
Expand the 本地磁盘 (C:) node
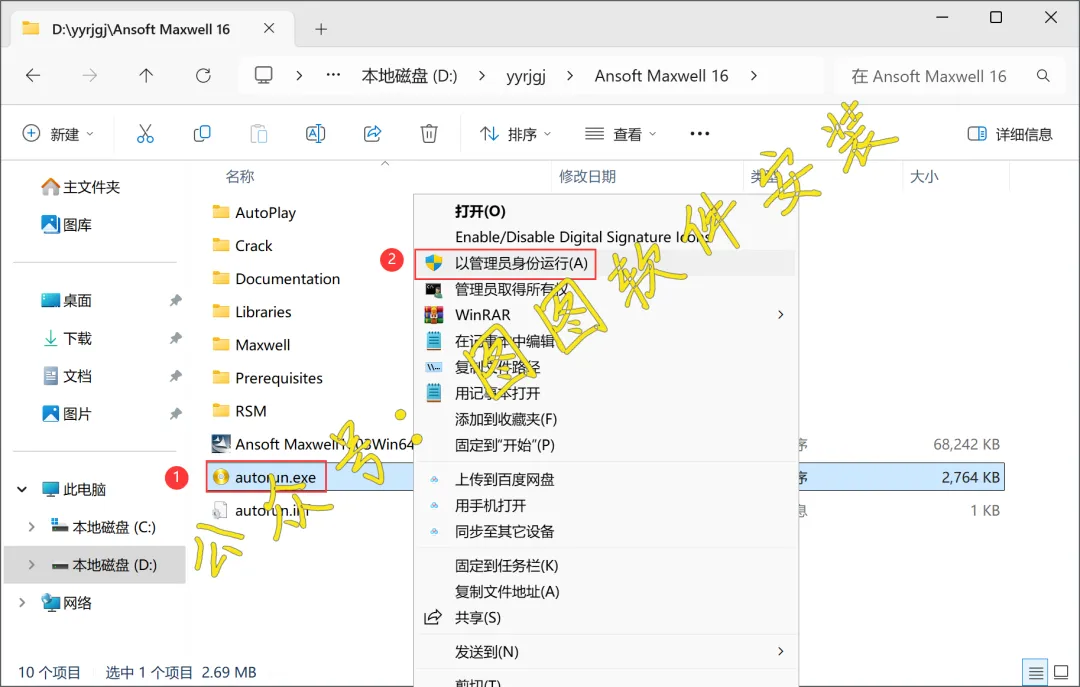click(x=31, y=527)
